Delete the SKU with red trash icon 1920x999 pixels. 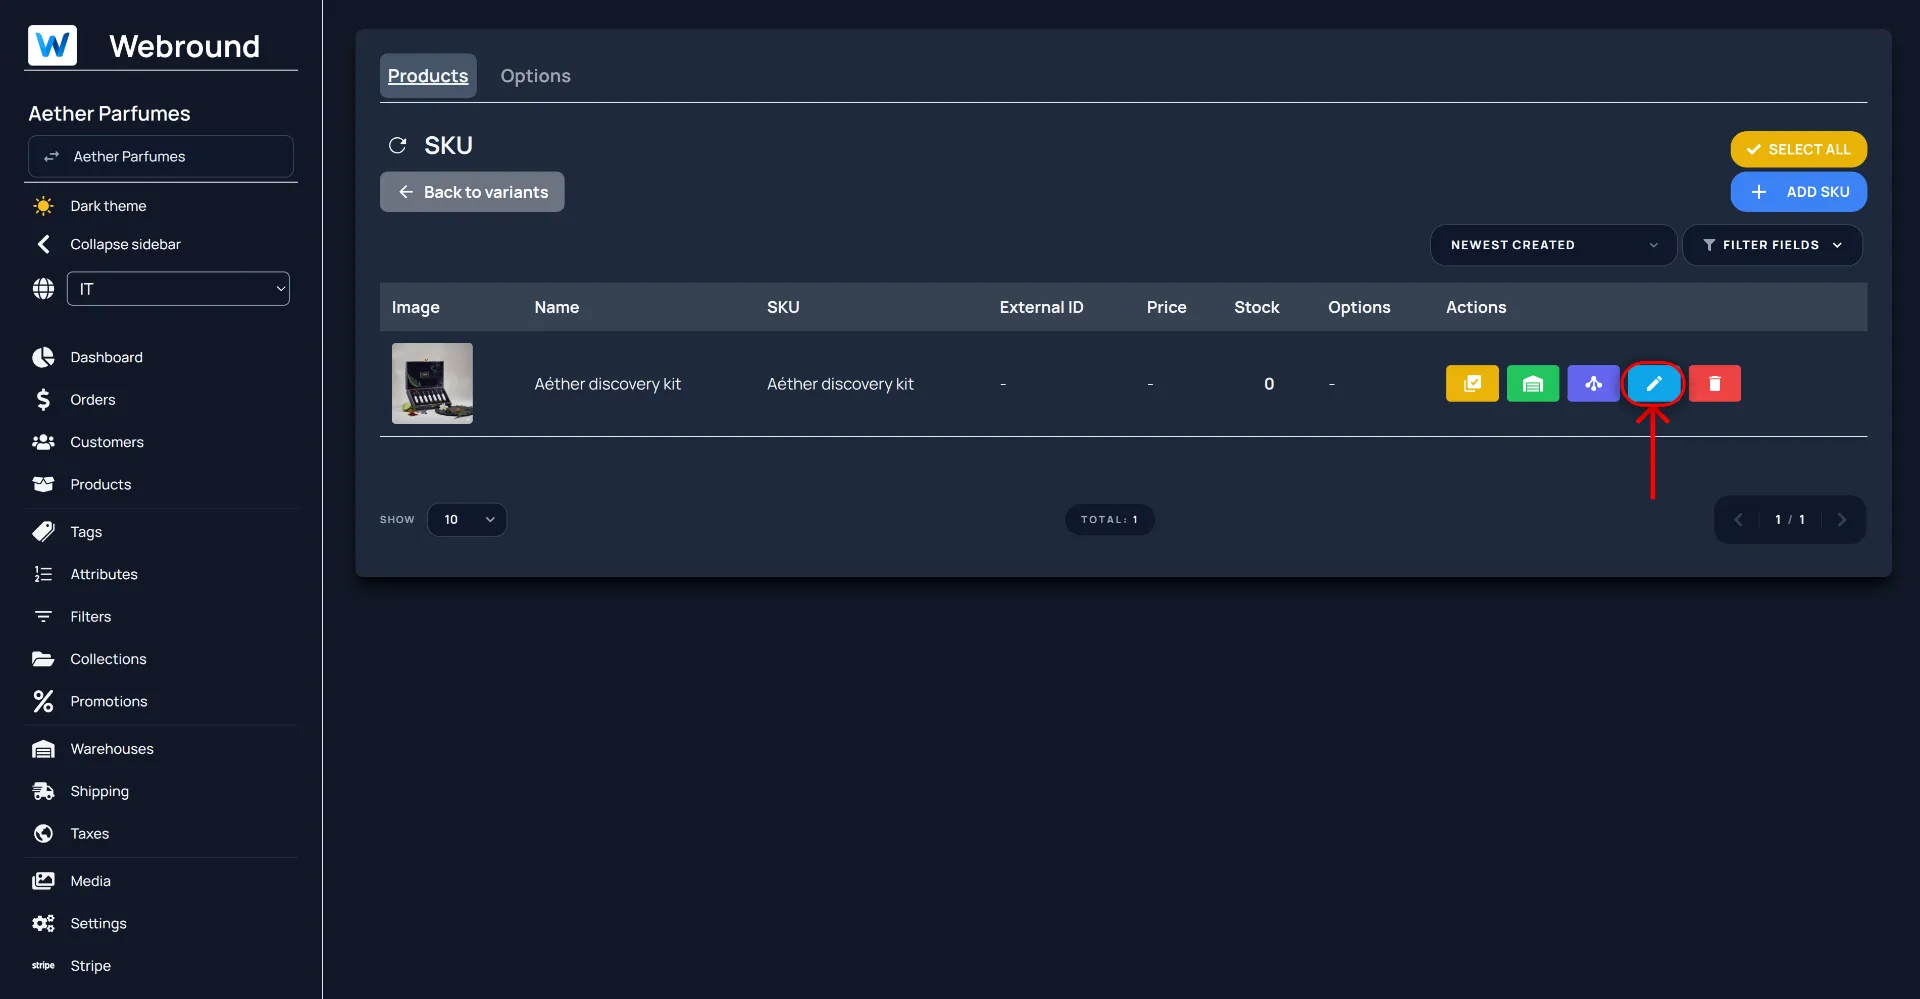point(1714,384)
